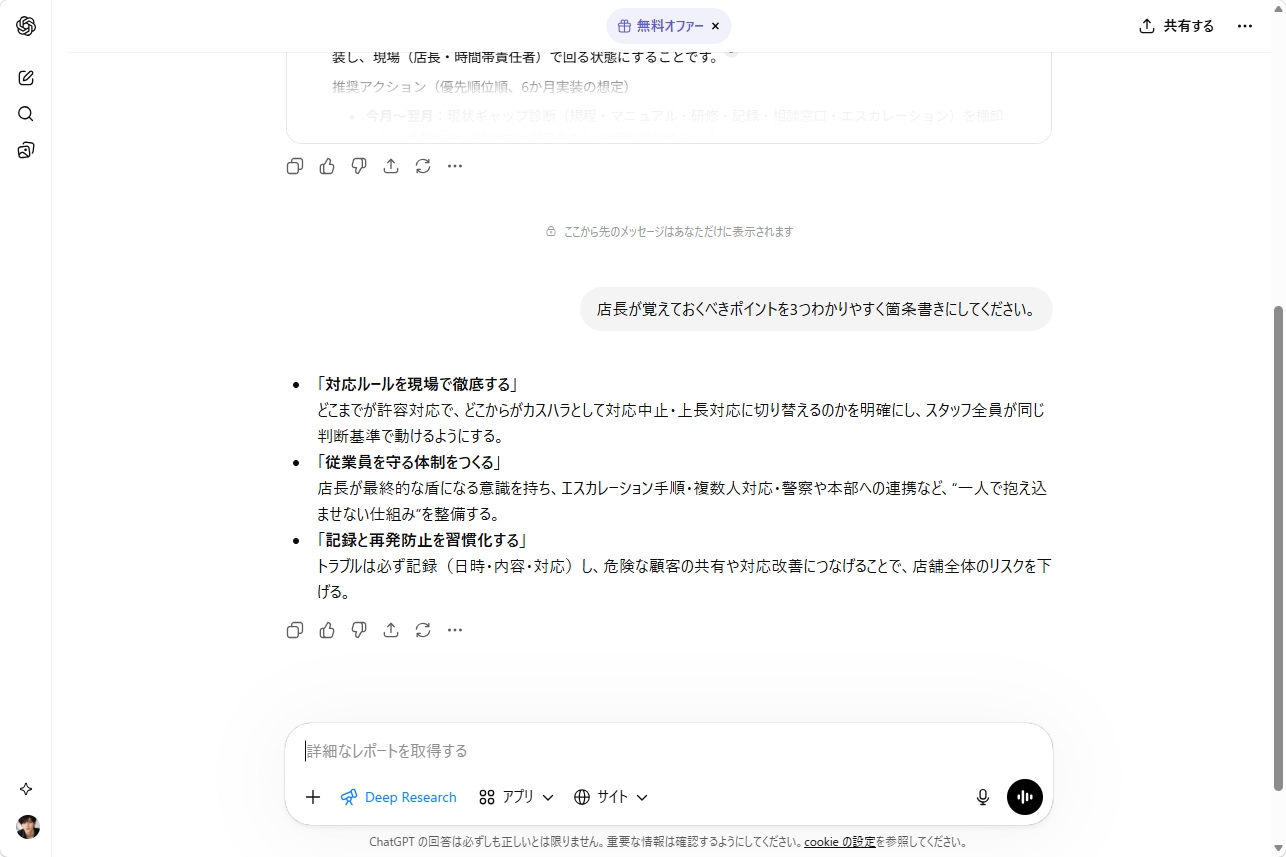Expand the アプリ dropdown
1286x857 pixels.
pos(516,797)
